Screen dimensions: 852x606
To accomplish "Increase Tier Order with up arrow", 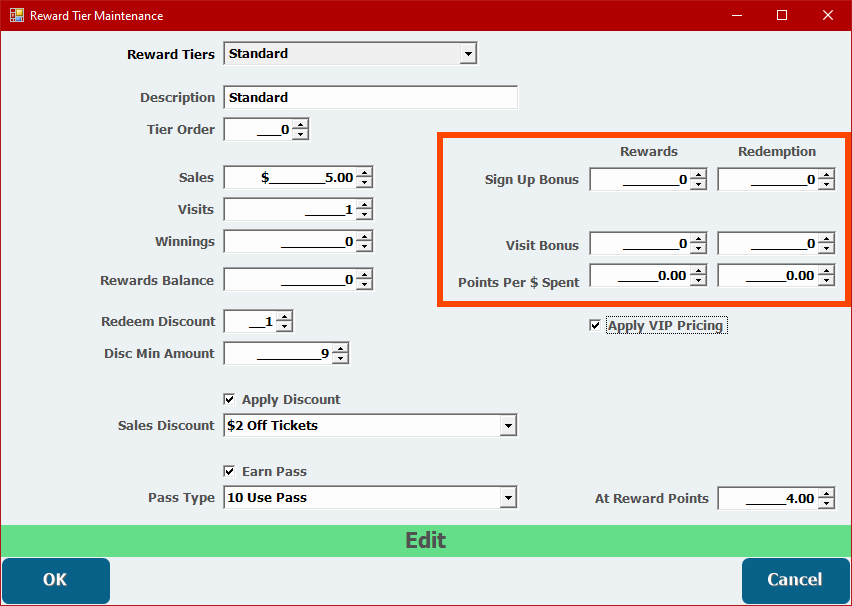I will coord(300,124).
